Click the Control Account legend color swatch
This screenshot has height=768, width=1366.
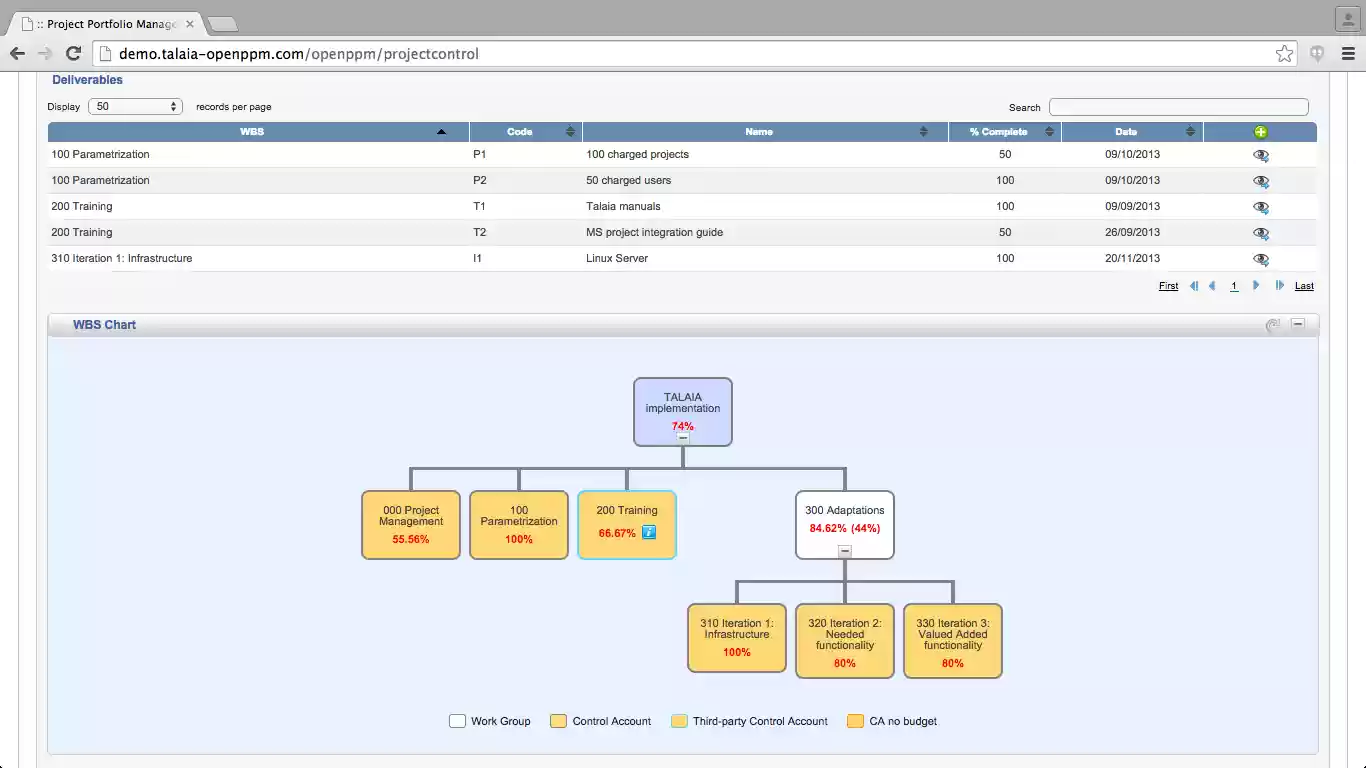557,720
